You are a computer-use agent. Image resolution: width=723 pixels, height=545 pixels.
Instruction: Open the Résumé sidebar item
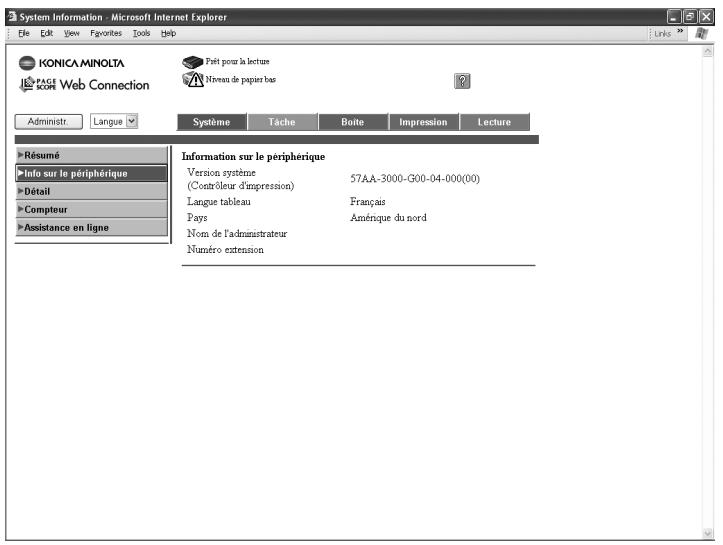tap(92, 155)
